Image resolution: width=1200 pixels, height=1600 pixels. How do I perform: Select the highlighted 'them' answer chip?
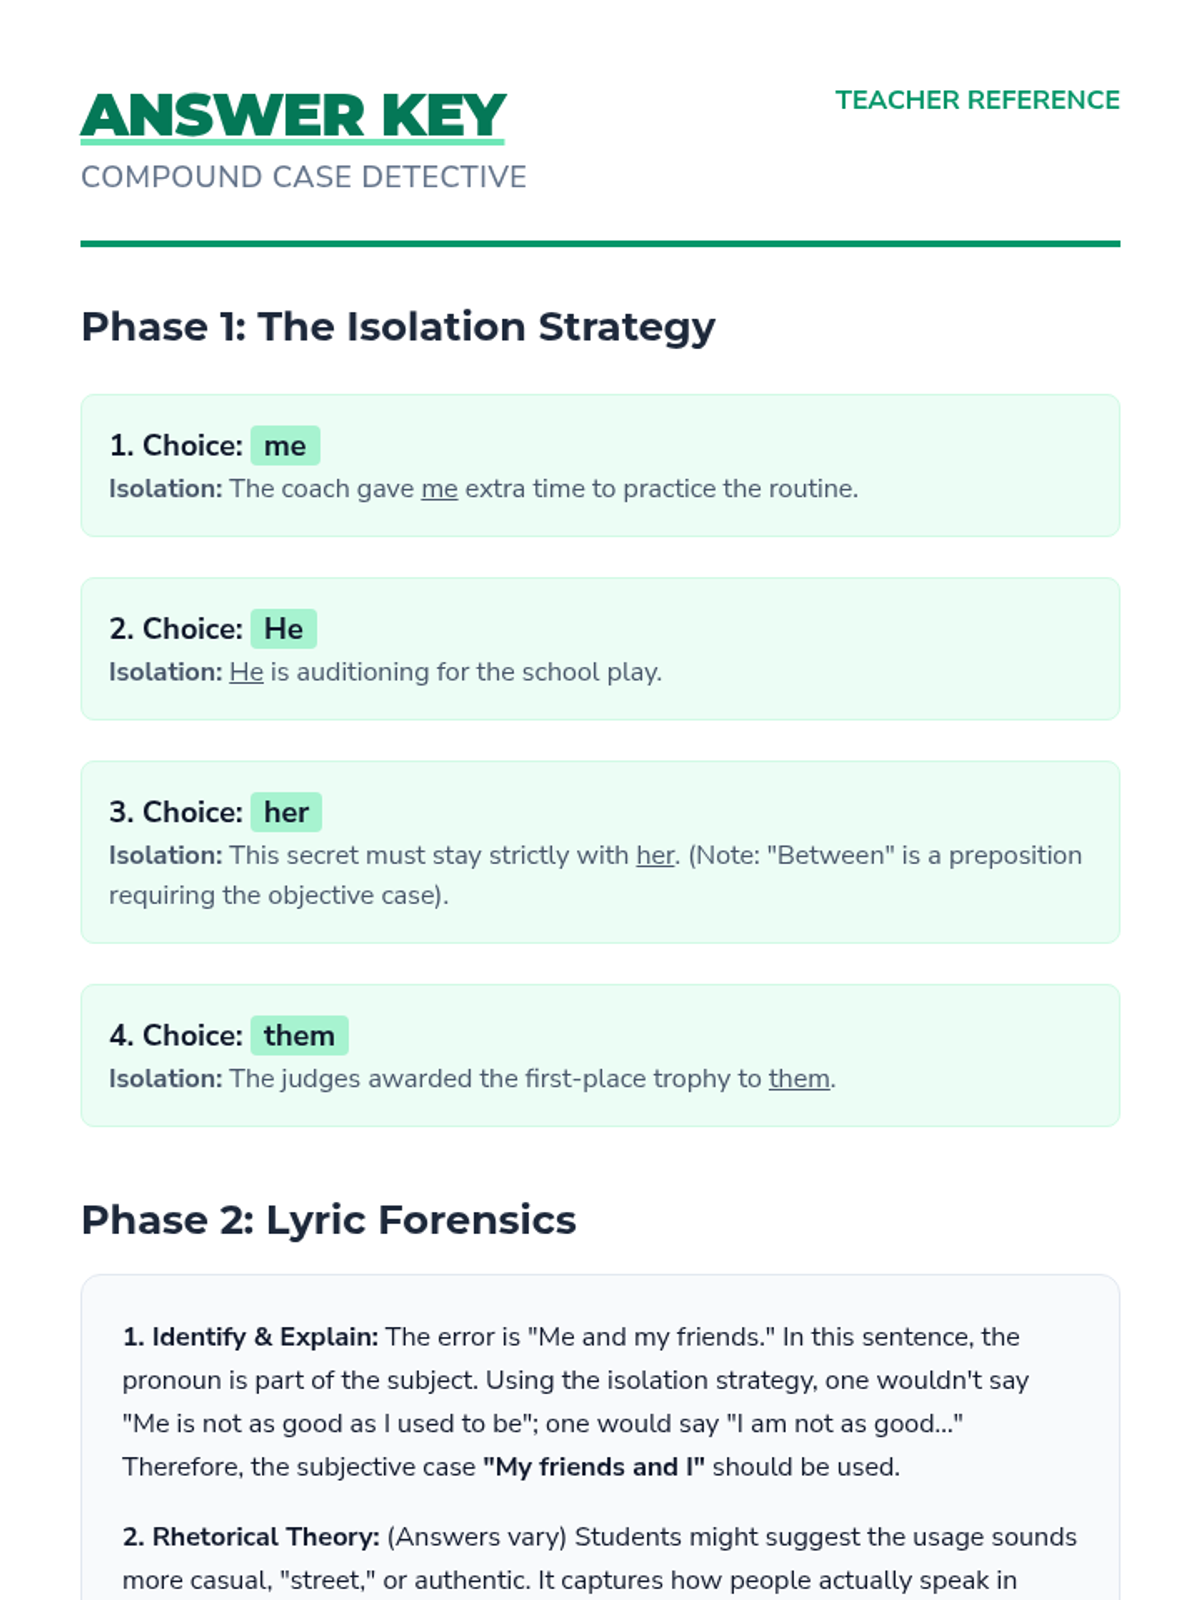pyautogui.click(x=299, y=1036)
